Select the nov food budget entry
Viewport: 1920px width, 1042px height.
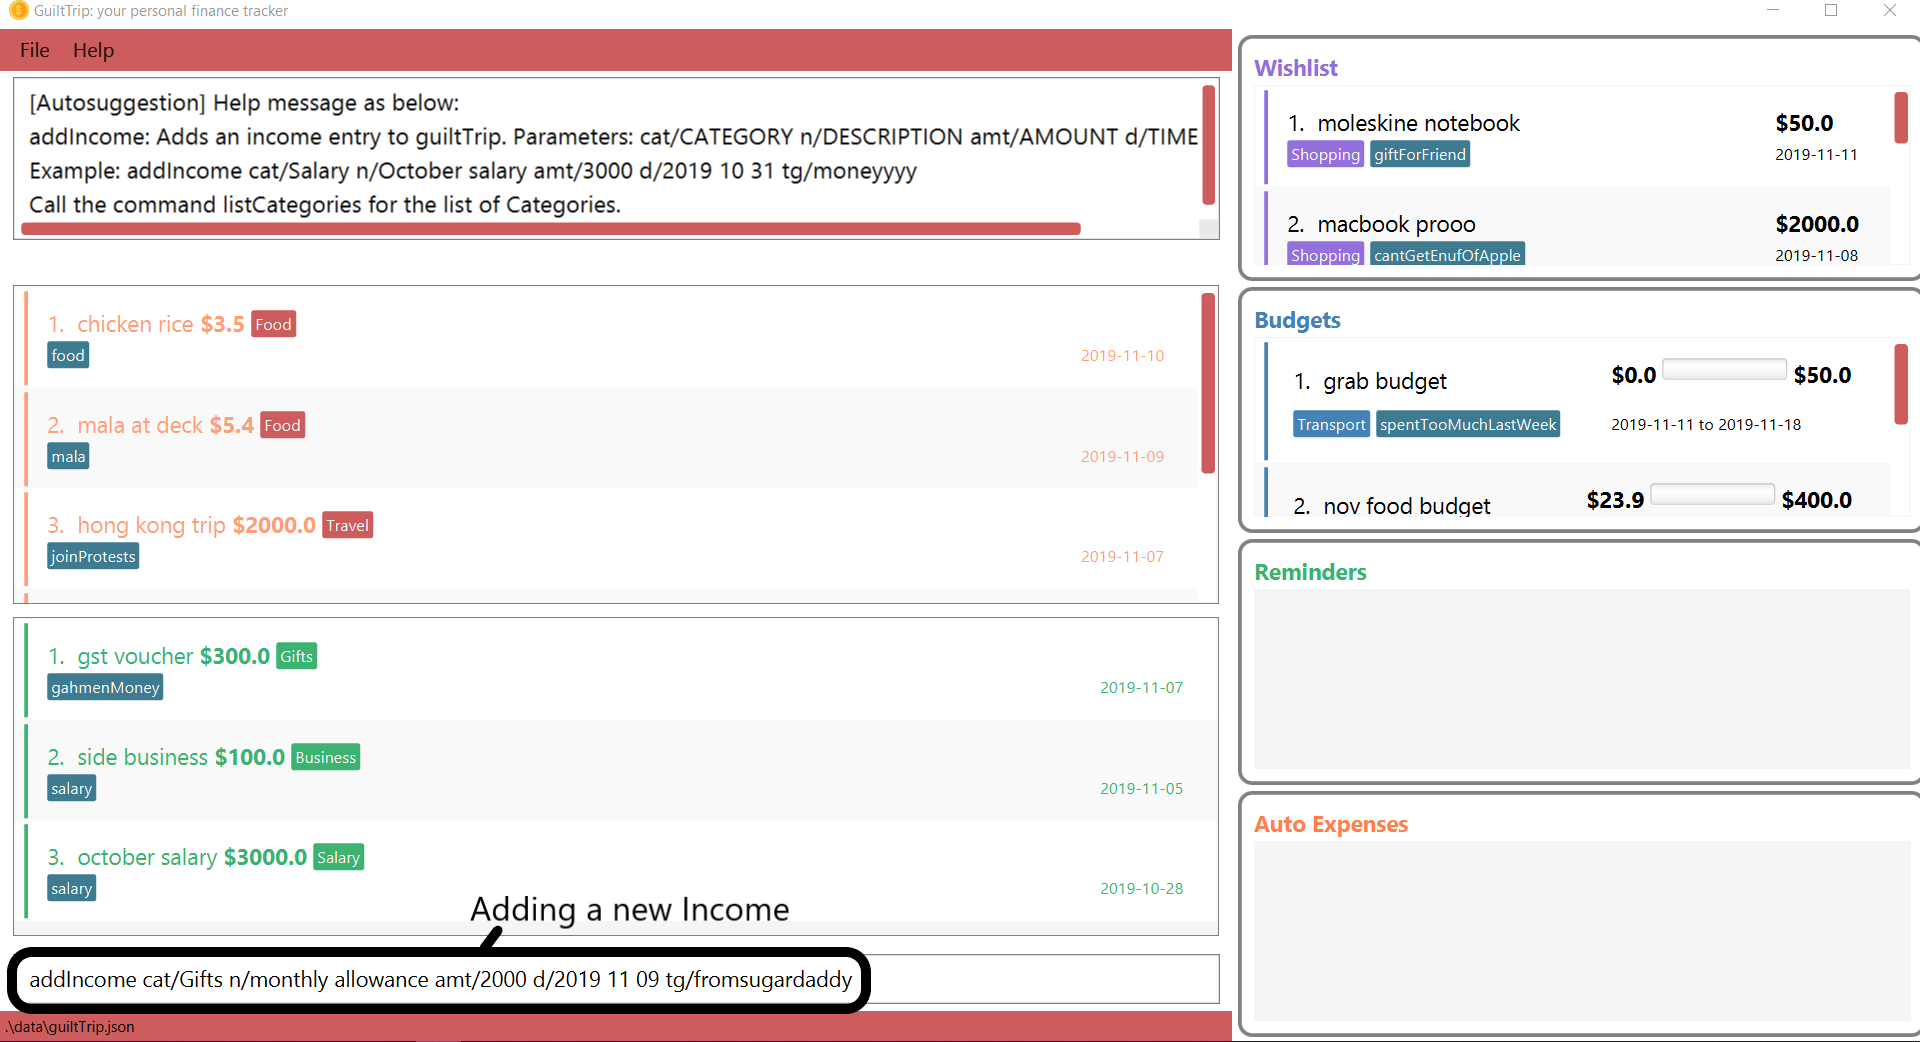tap(1577, 492)
